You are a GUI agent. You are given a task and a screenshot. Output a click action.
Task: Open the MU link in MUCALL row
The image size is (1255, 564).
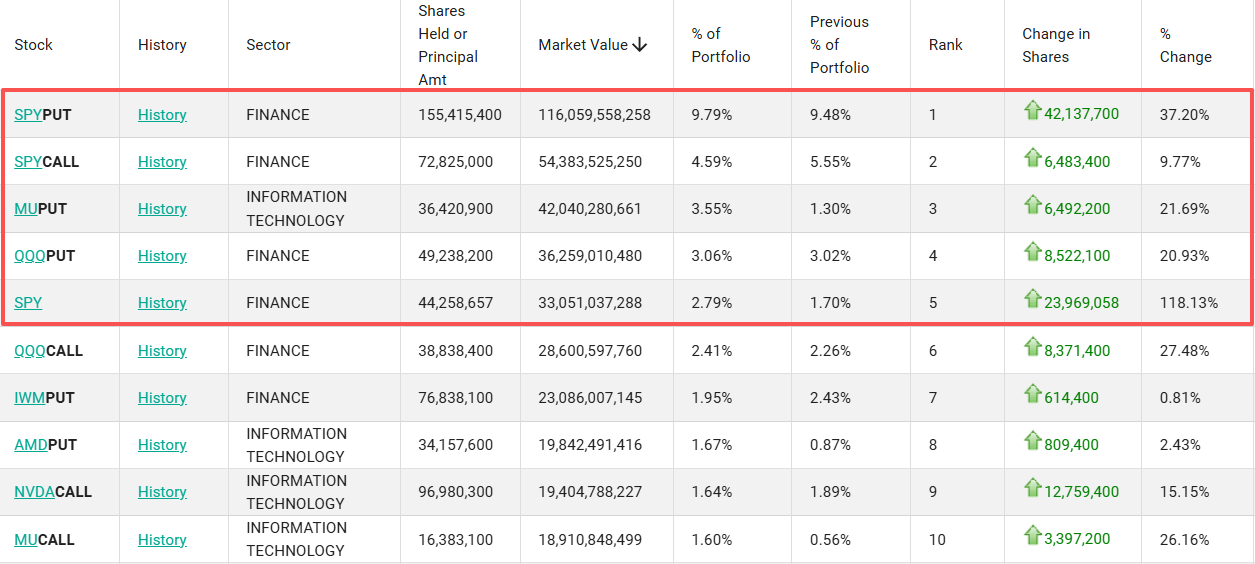(26, 540)
